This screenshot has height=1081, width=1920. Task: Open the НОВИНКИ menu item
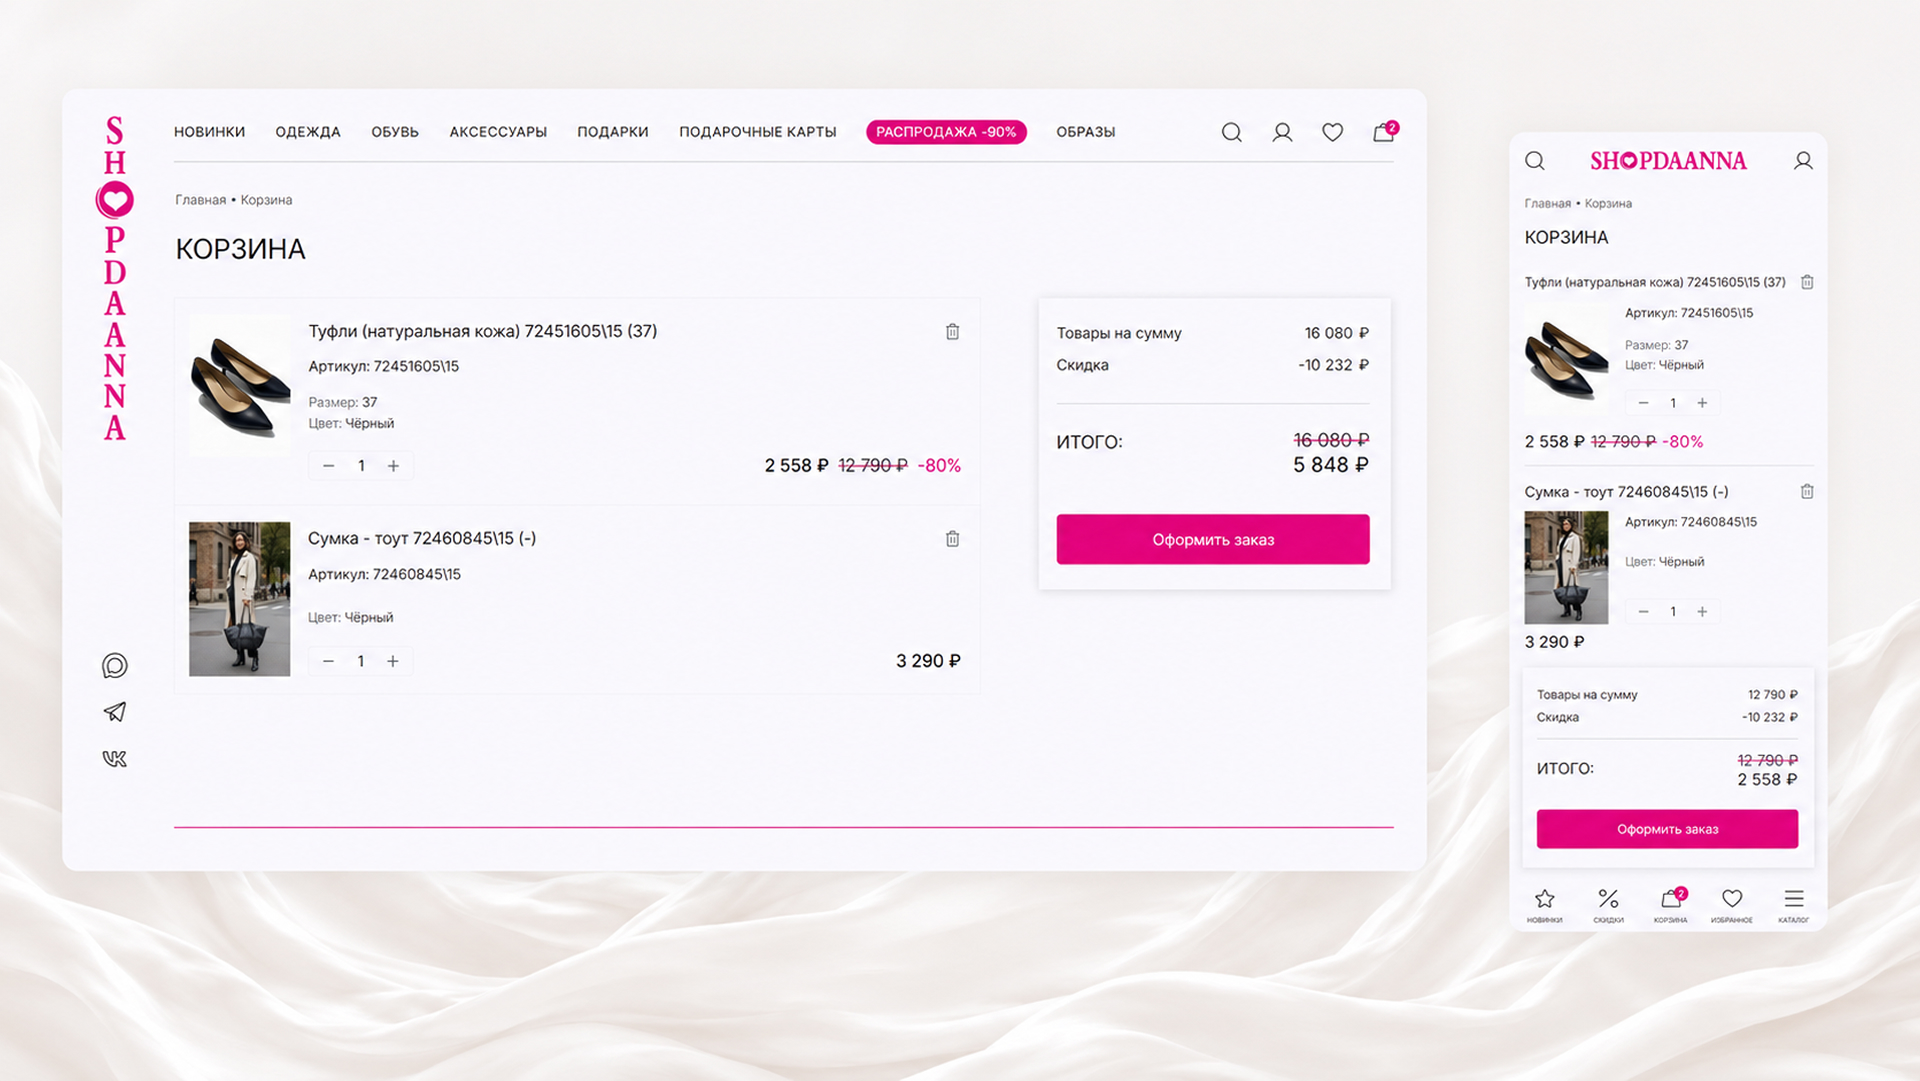coord(209,132)
